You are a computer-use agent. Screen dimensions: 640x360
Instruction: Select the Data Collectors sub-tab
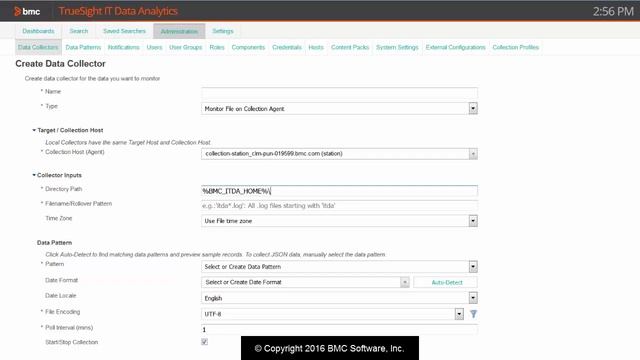[38, 47]
